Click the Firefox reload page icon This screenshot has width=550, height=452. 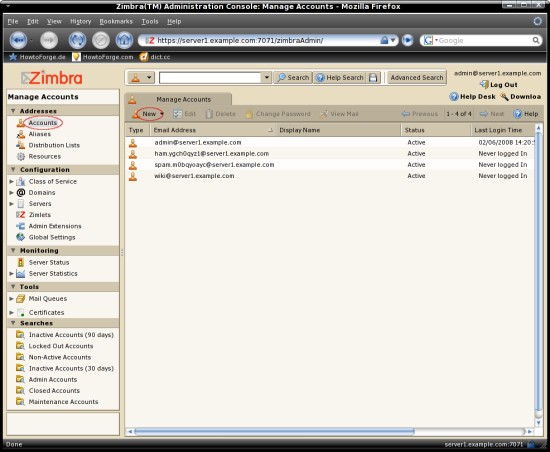[x=77, y=40]
